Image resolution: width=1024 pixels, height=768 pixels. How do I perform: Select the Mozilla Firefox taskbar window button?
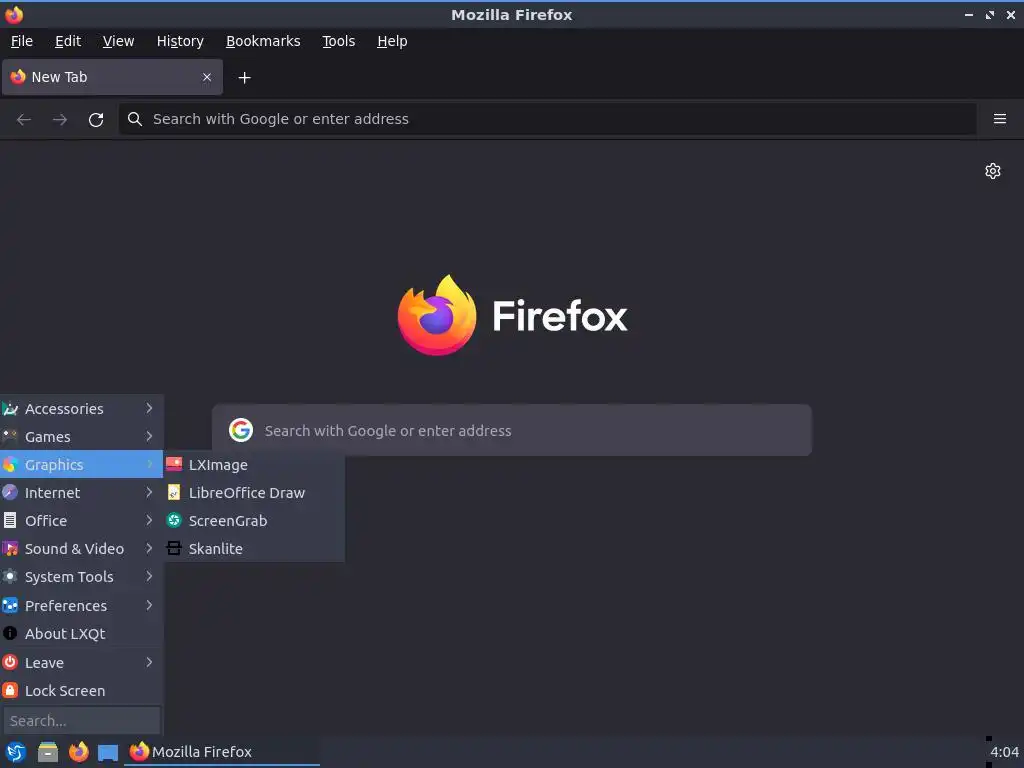(x=222, y=752)
